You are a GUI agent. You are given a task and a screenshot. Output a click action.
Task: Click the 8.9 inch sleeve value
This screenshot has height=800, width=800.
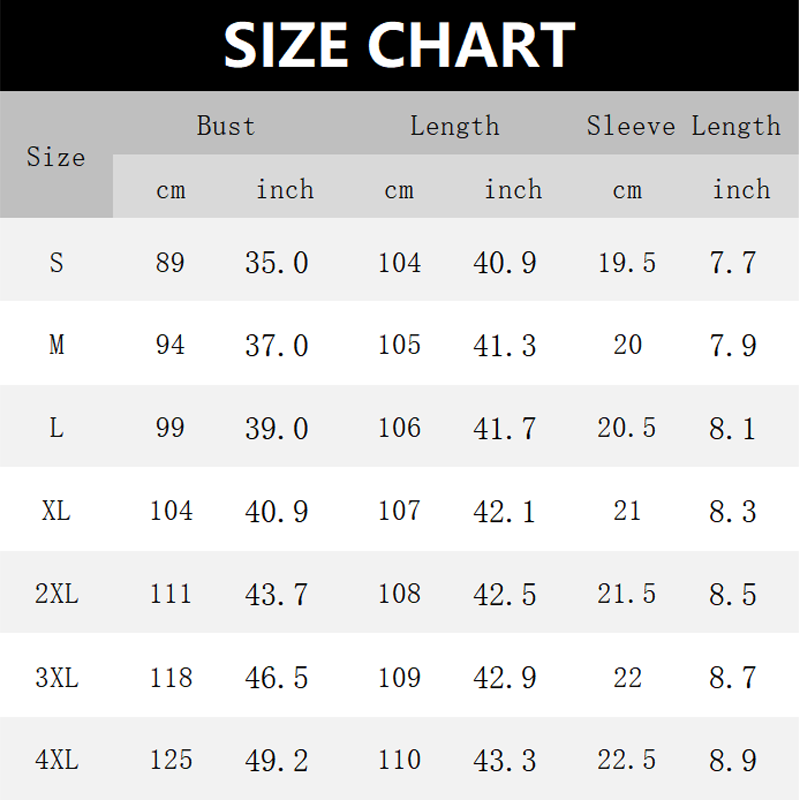point(733,760)
